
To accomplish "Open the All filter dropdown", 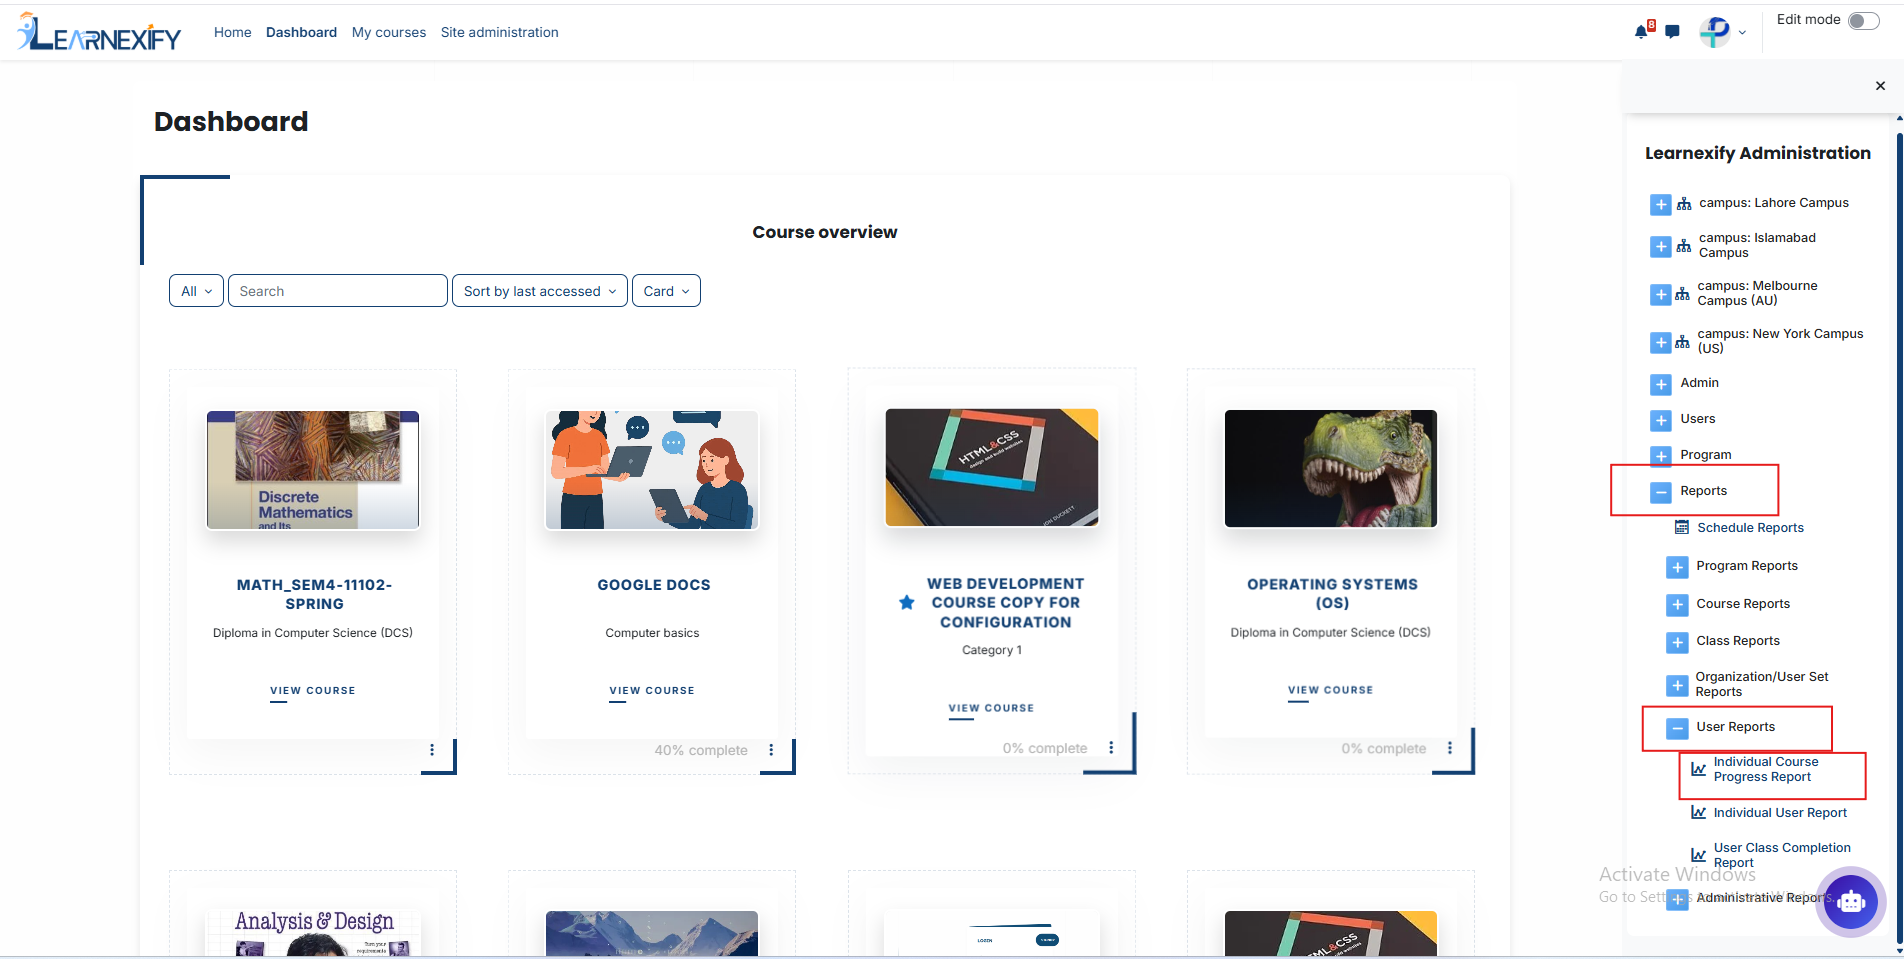I will click(x=196, y=291).
